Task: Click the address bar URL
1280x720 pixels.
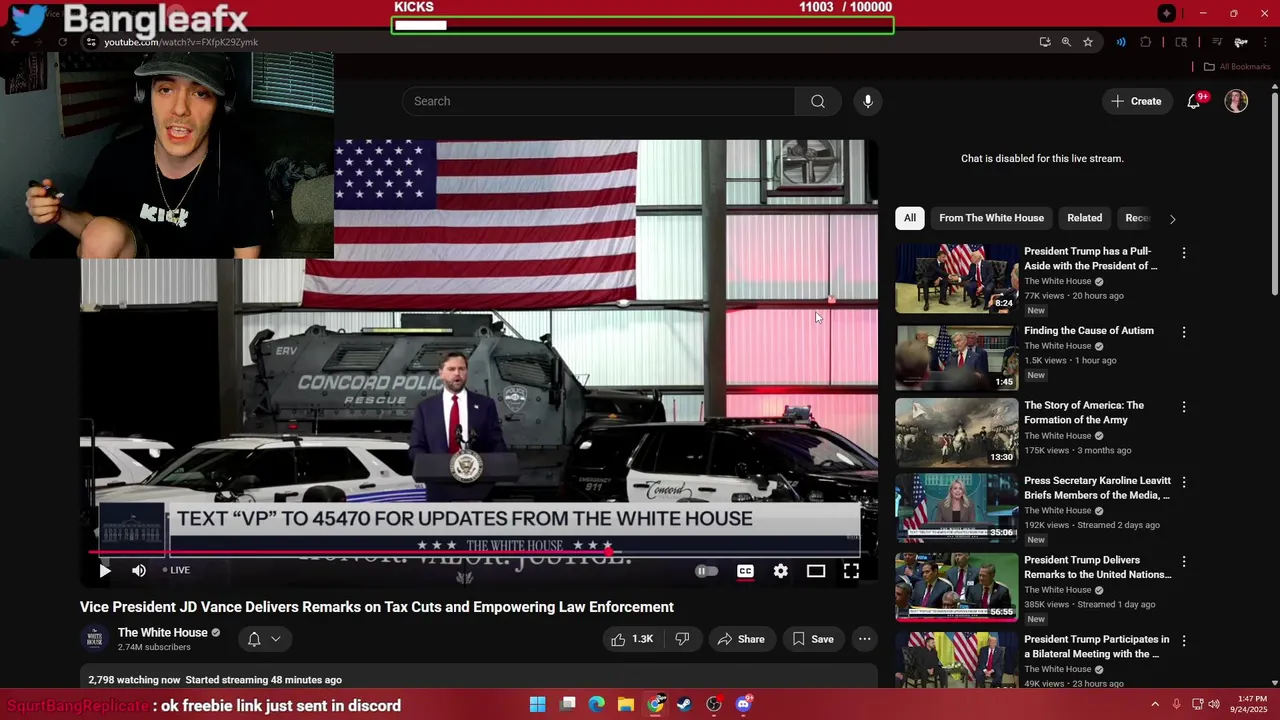Action: coord(181,42)
